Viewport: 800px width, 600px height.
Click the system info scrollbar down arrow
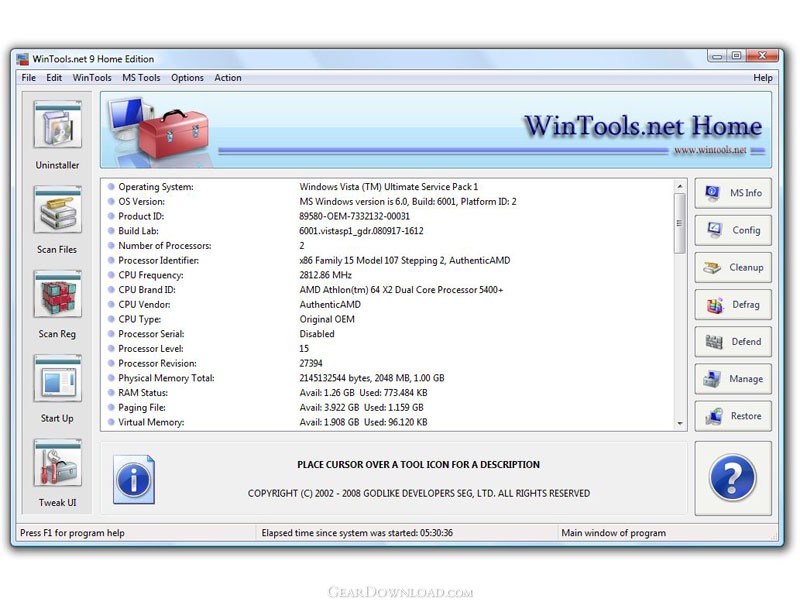pos(680,423)
